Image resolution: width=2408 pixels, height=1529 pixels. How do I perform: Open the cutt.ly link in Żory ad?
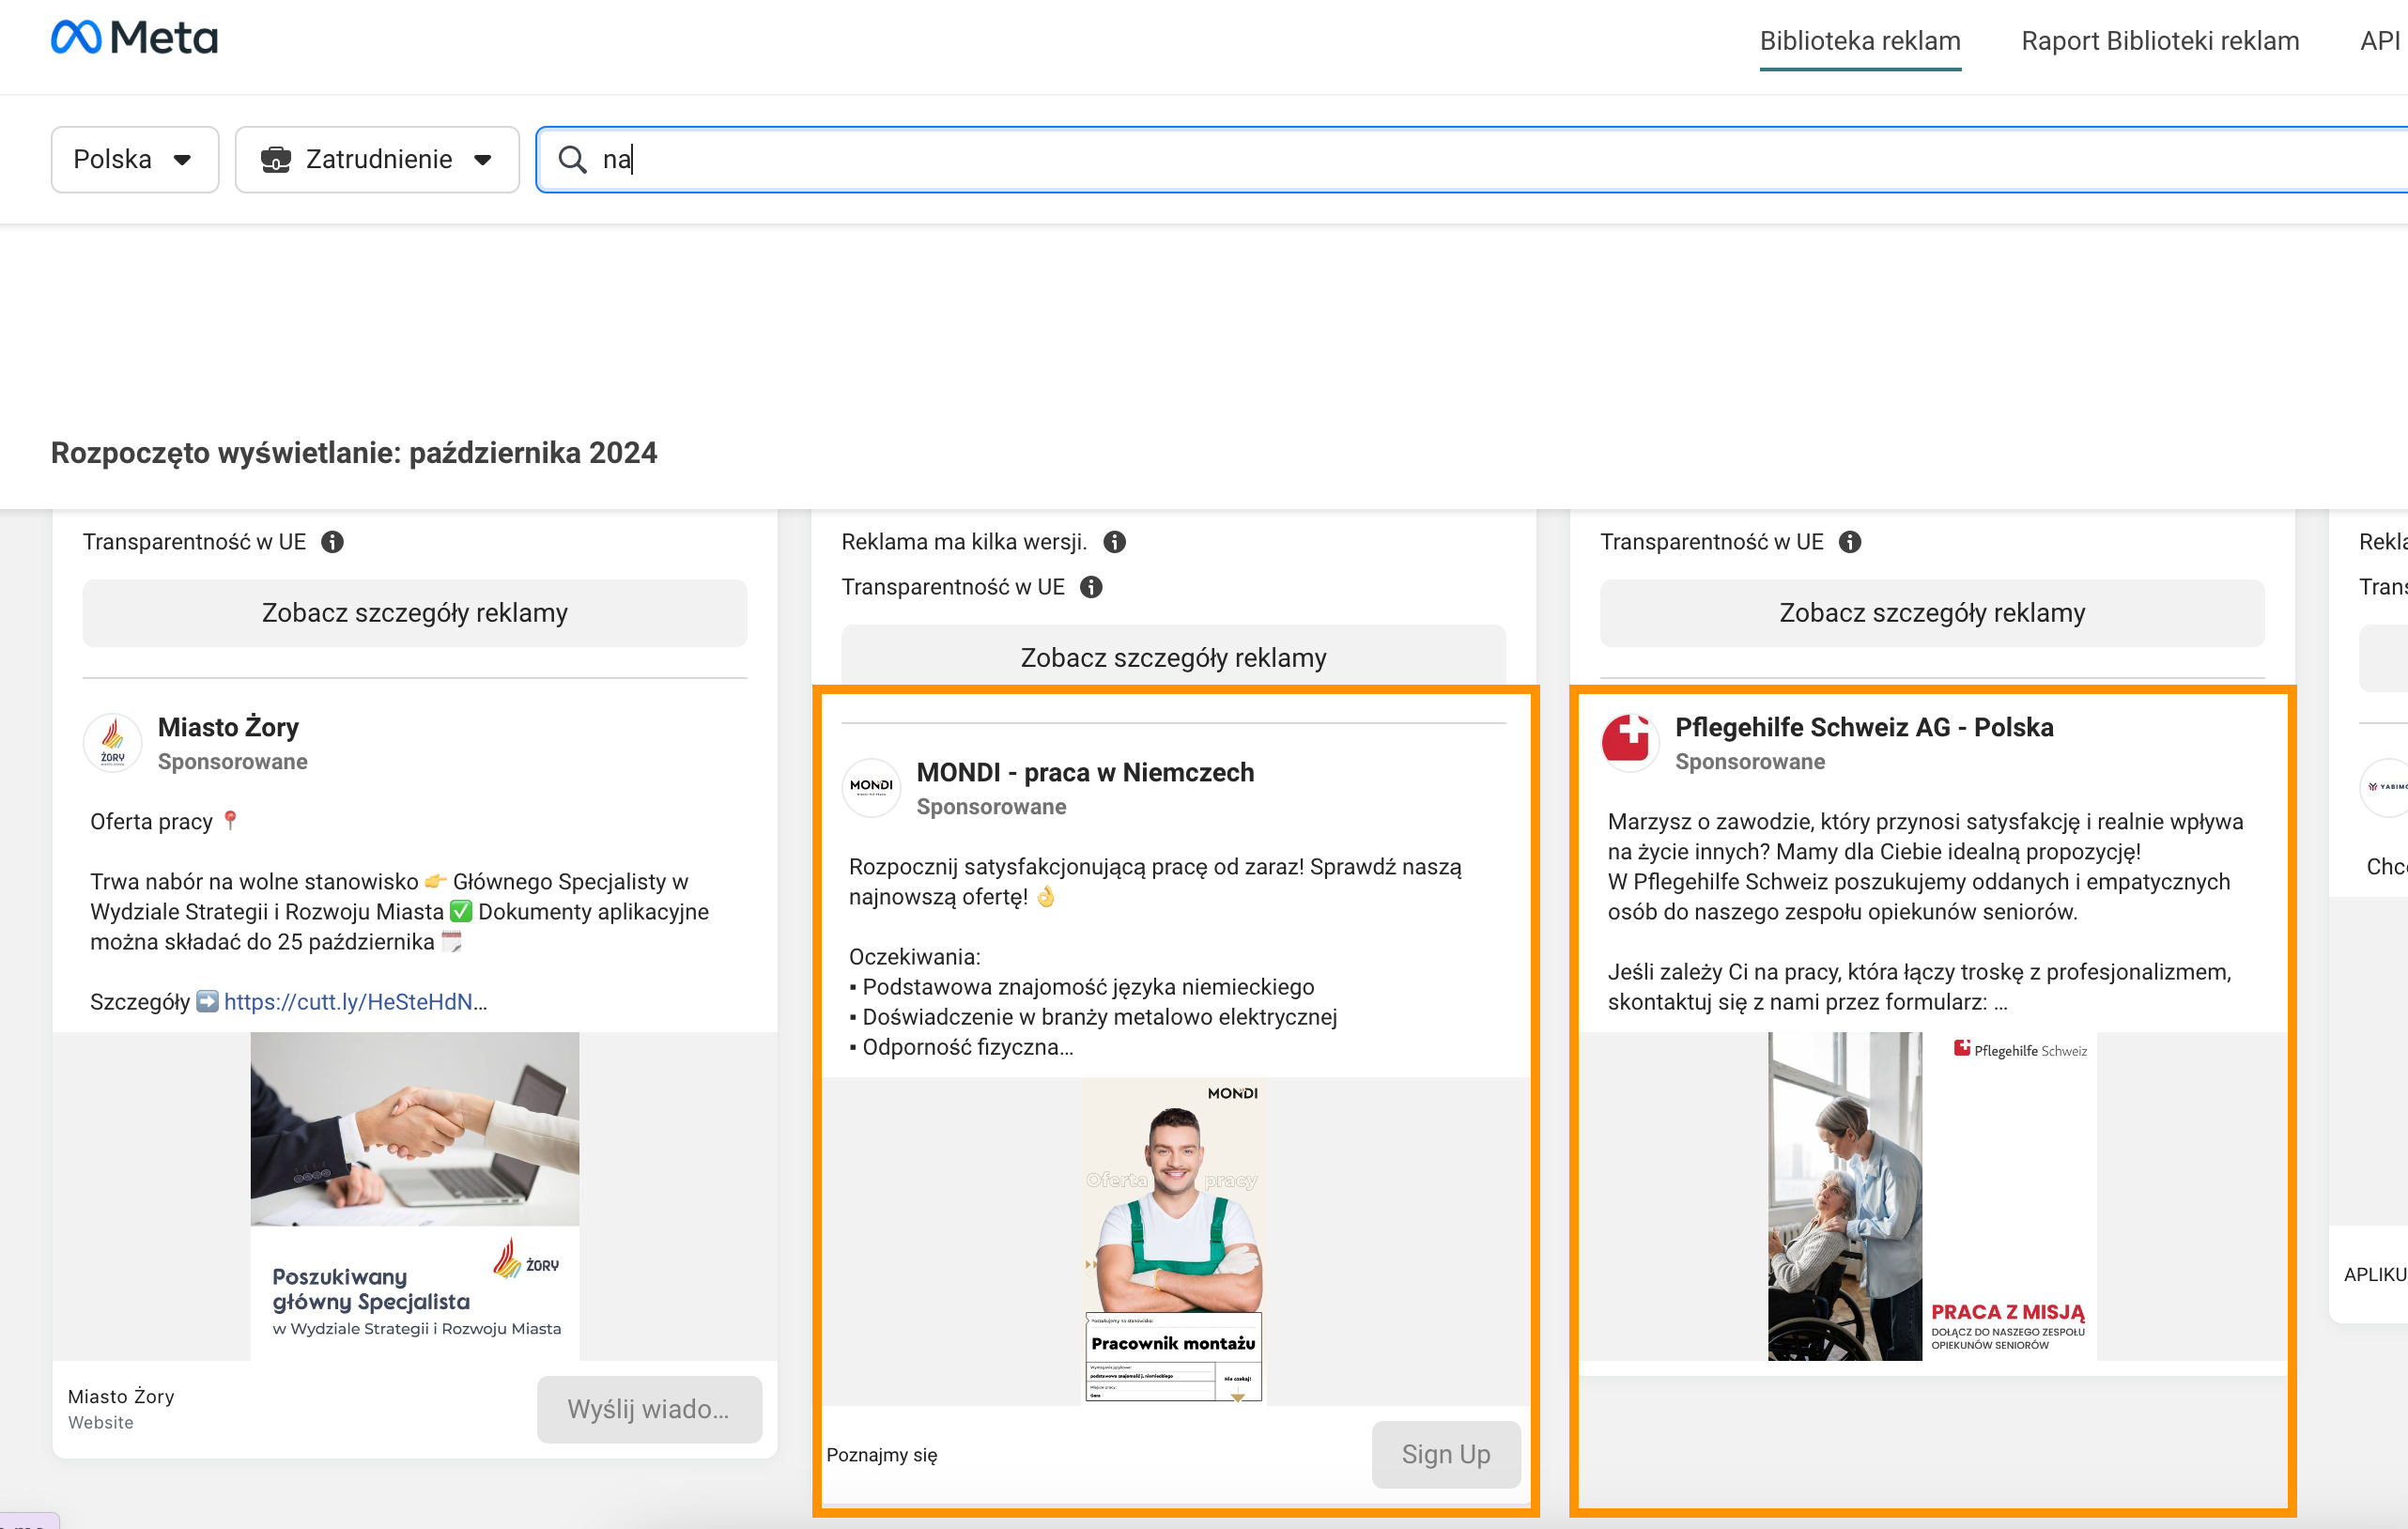click(x=354, y=1002)
